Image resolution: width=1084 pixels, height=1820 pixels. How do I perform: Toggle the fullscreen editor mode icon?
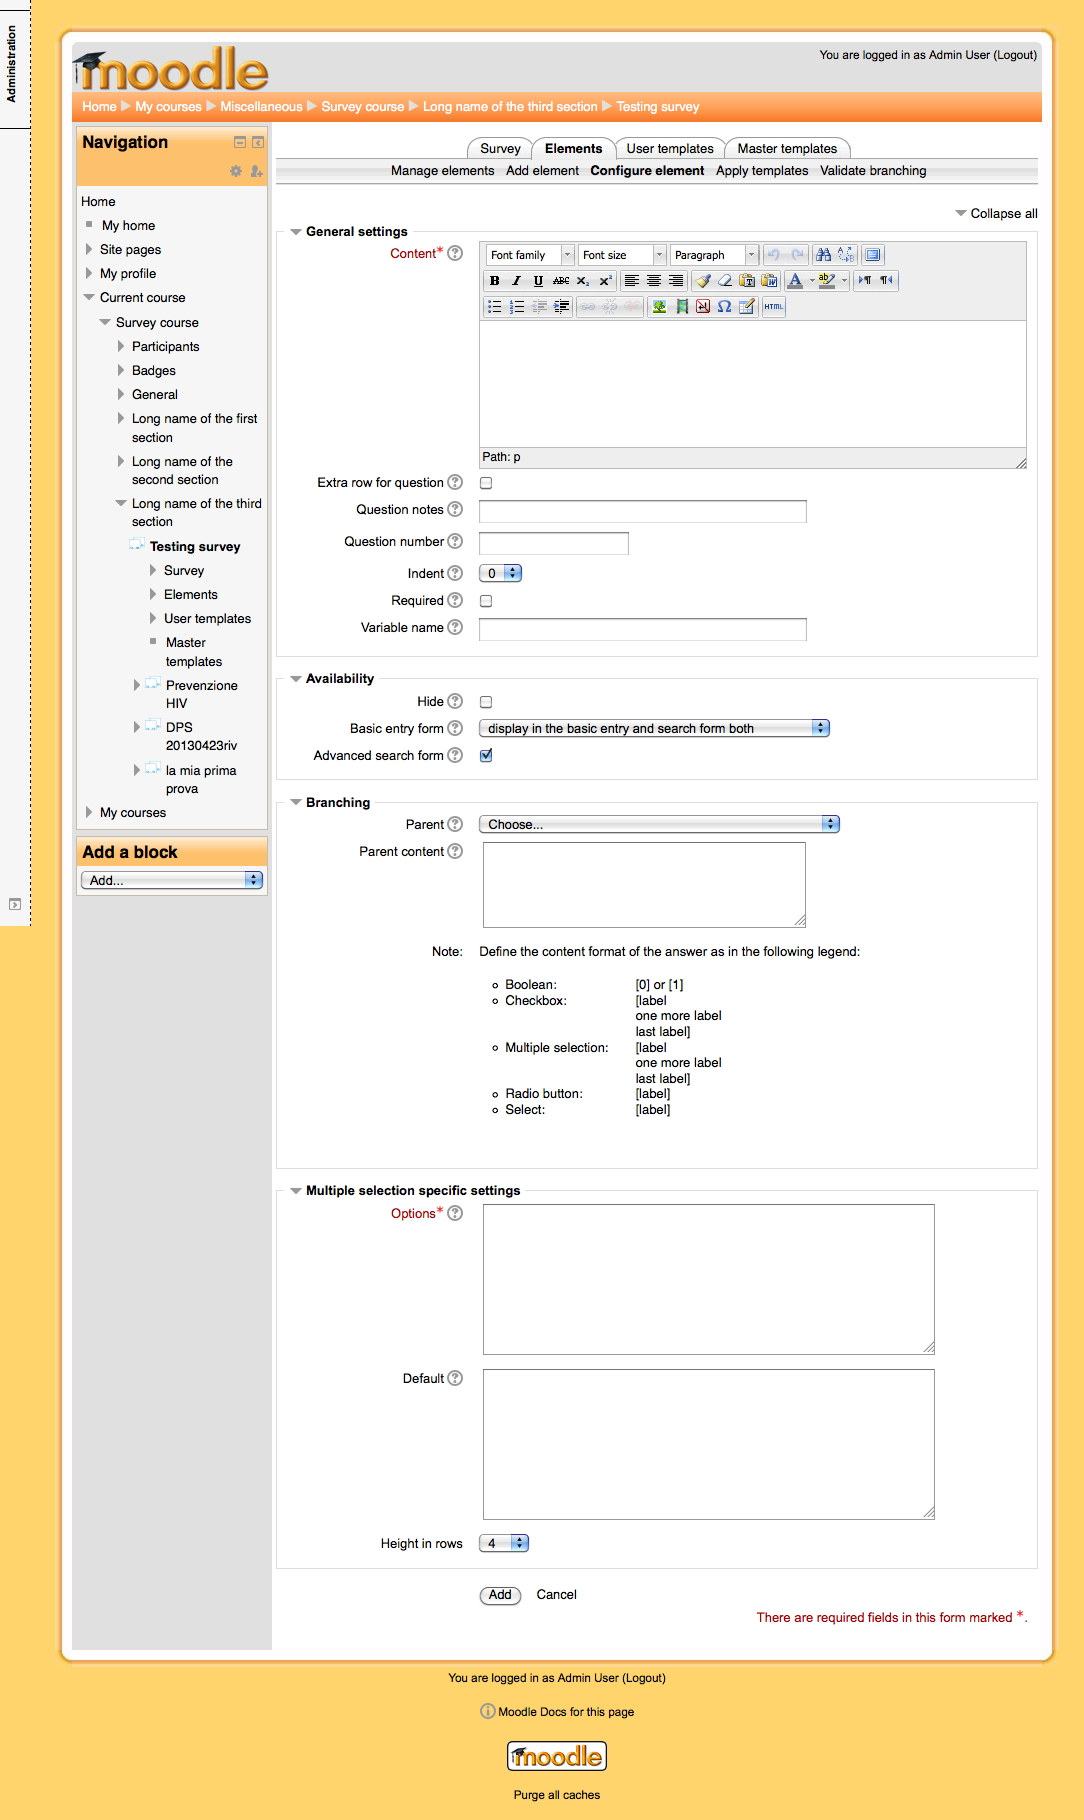tap(873, 255)
